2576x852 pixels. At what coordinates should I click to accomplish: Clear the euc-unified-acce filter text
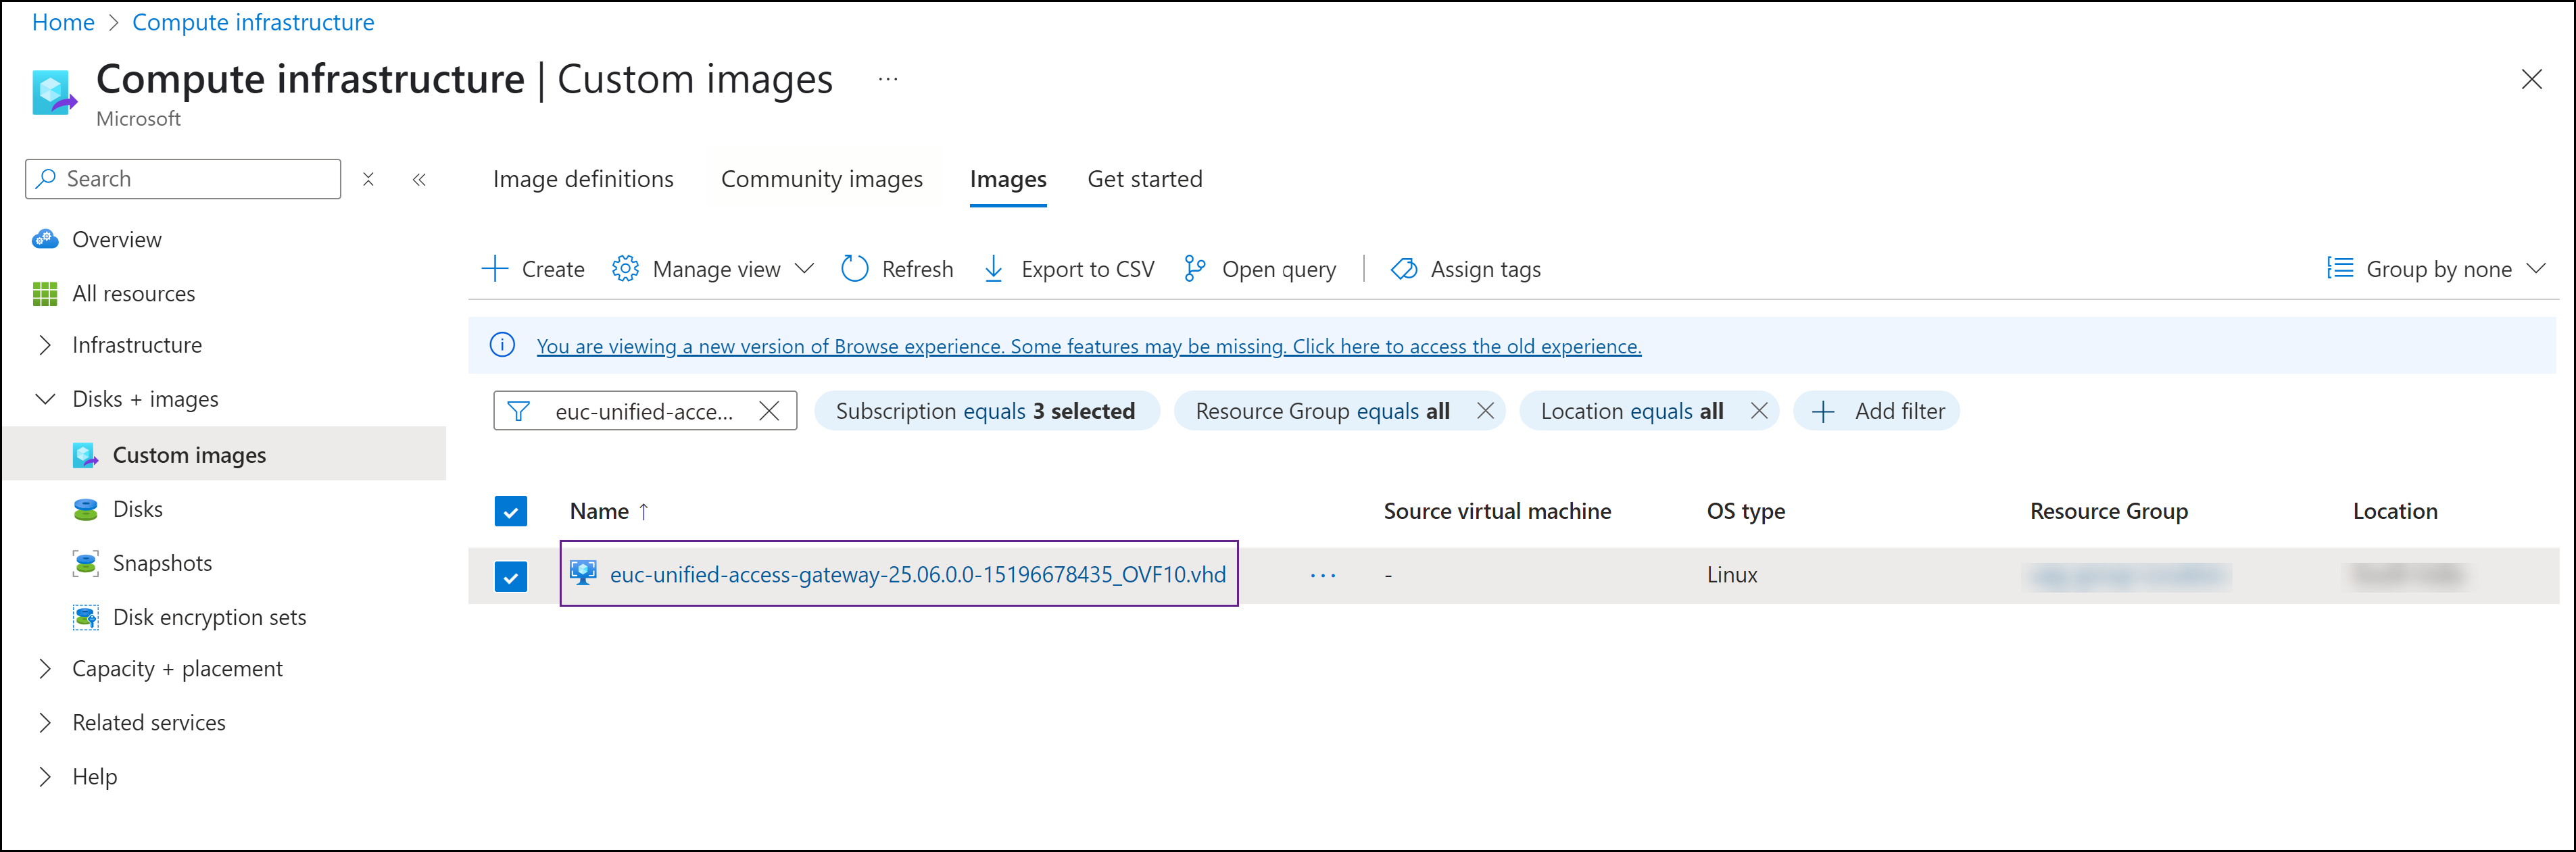pyautogui.click(x=769, y=411)
